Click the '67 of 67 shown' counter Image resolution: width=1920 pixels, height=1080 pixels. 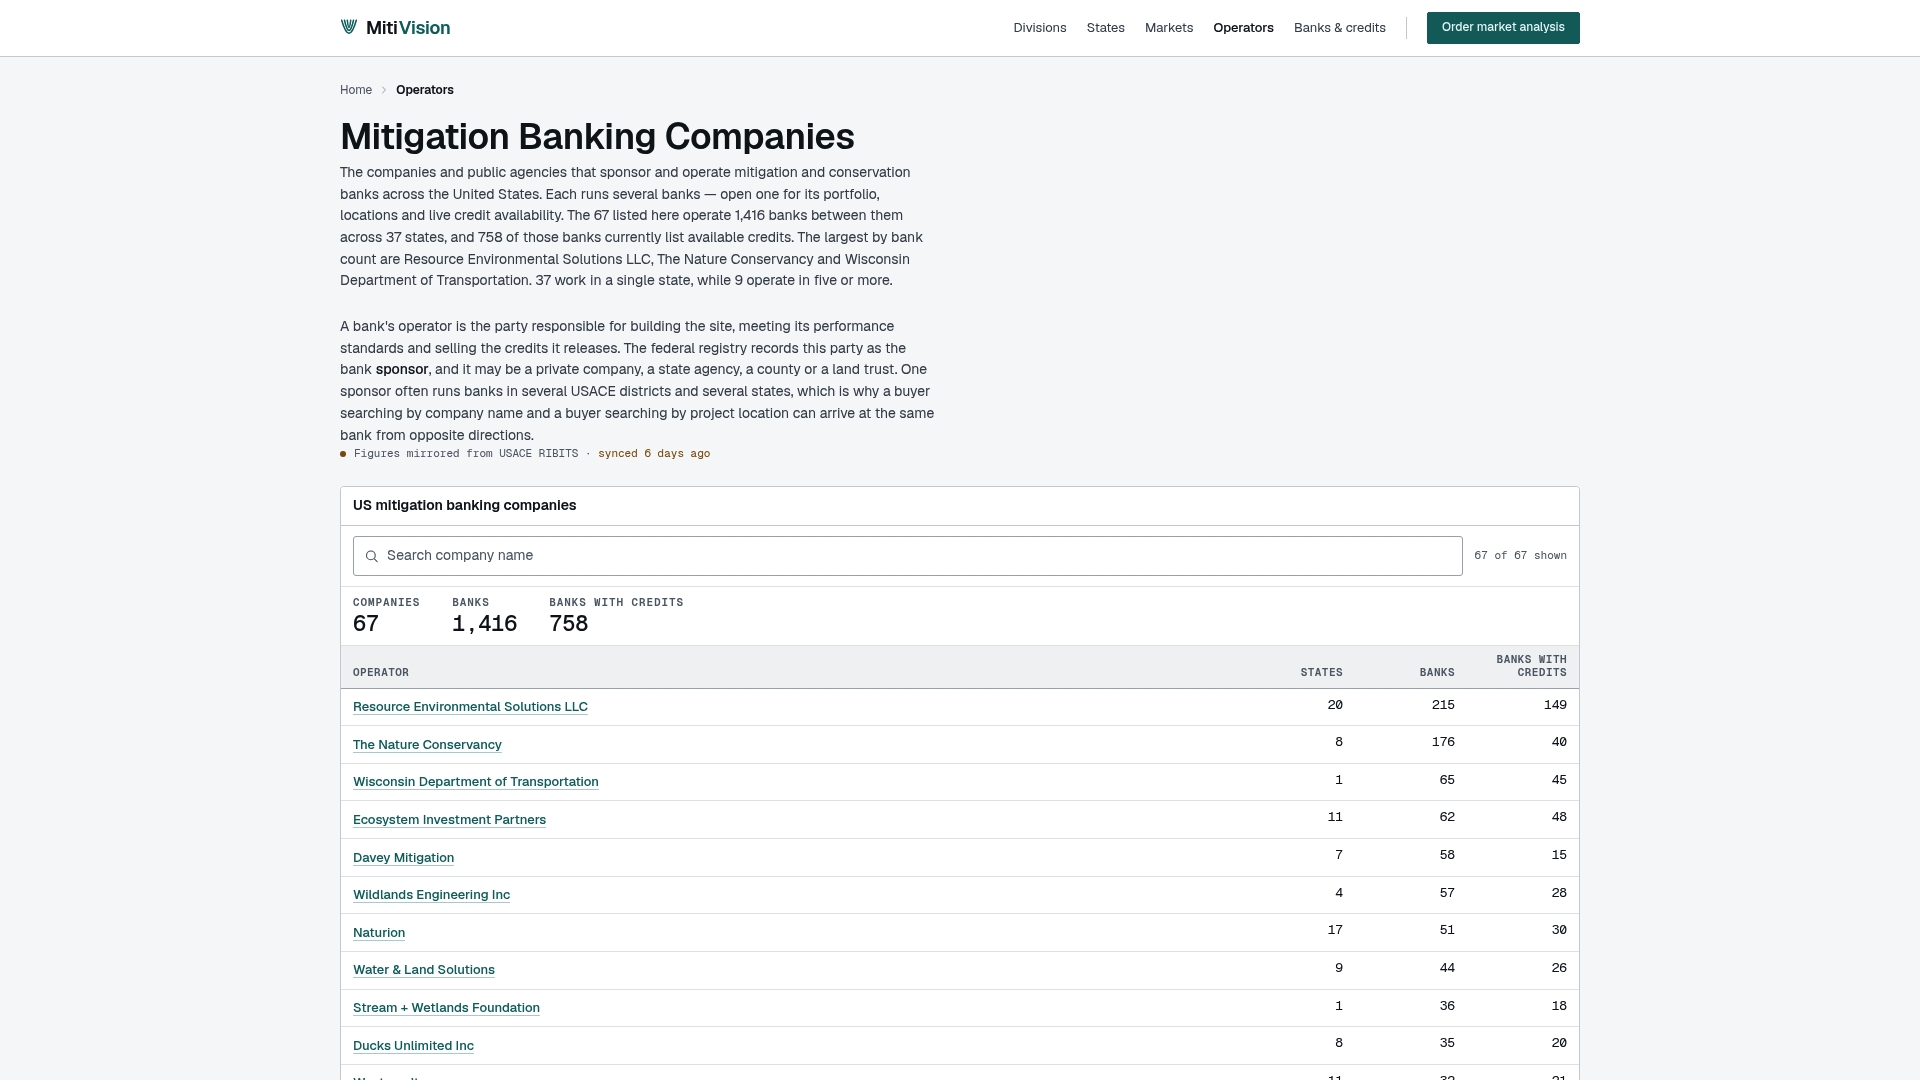(1520, 556)
